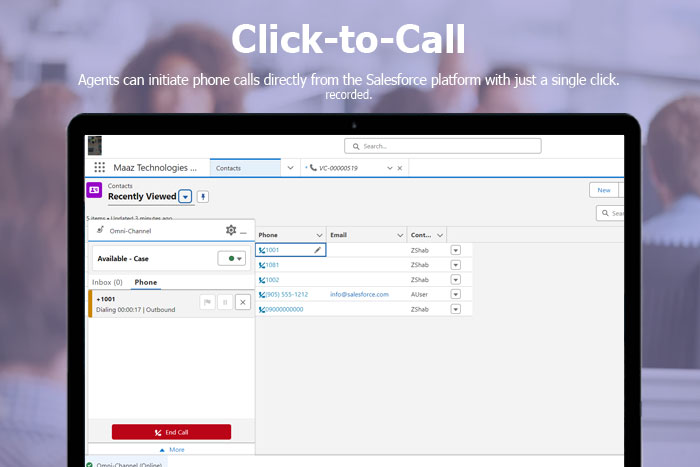Open row actions for 1081 contact
The width and height of the screenshot is (700, 467).
pyautogui.click(x=455, y=265)
